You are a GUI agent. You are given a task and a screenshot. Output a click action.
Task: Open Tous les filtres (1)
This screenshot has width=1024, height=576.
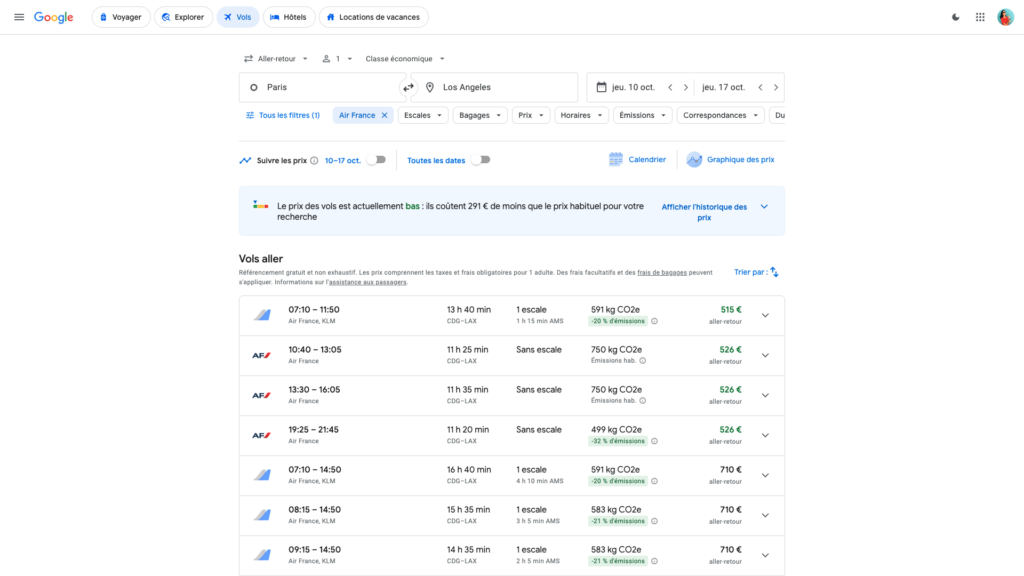pos(283,116)
